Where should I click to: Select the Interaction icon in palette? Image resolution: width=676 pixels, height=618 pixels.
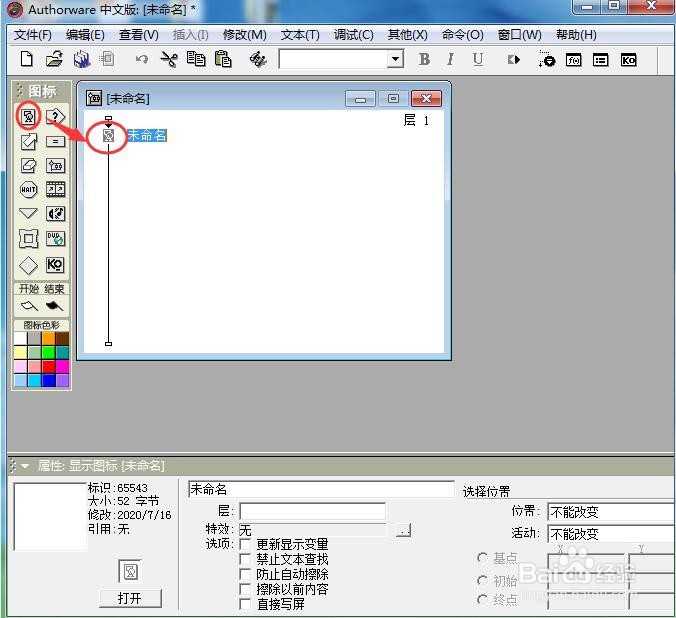56,116
